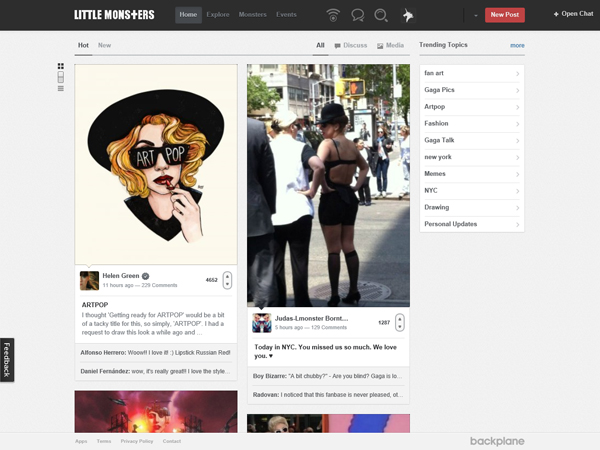This screenshot has width=600, height=450.
Task: Filter posts by Media
Action: click(x=391, y=45)
